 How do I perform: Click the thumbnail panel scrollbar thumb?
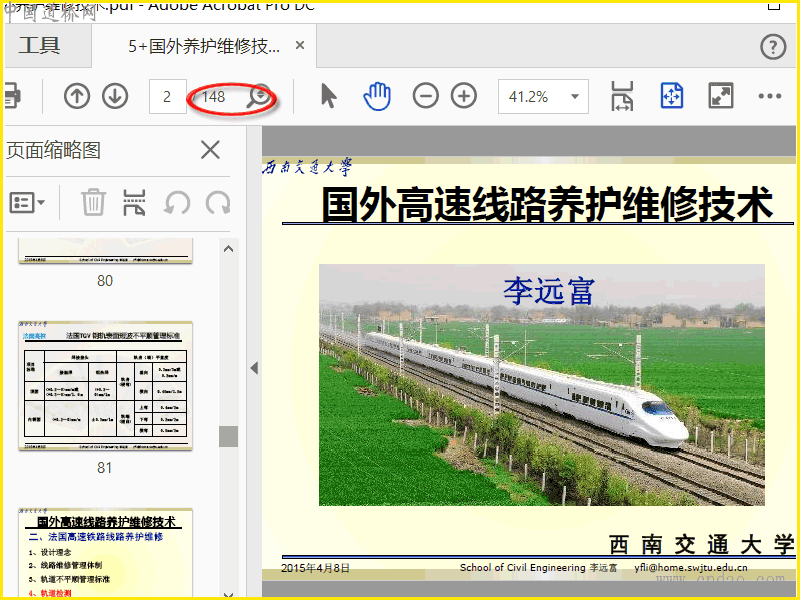click(229, 437)
